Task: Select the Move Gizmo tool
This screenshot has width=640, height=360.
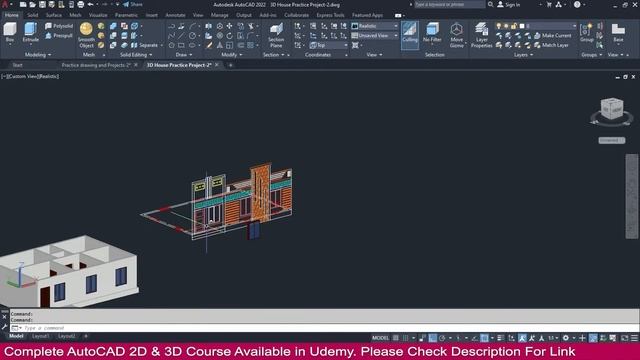Action: tap(457, 35)
